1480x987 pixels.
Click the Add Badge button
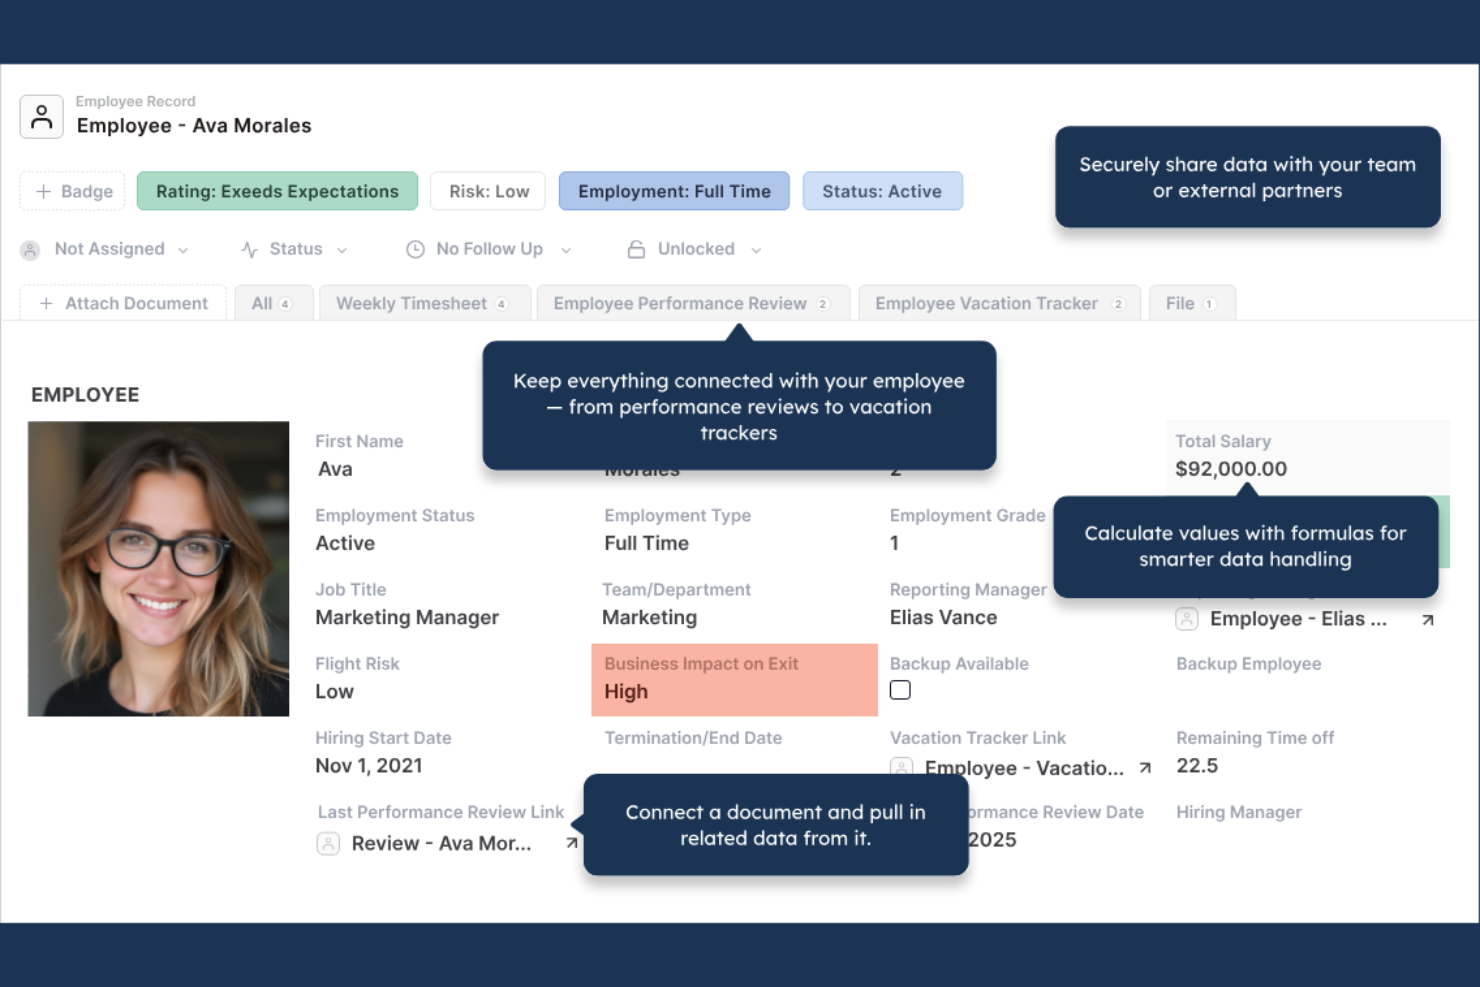(x=73, y=191)
